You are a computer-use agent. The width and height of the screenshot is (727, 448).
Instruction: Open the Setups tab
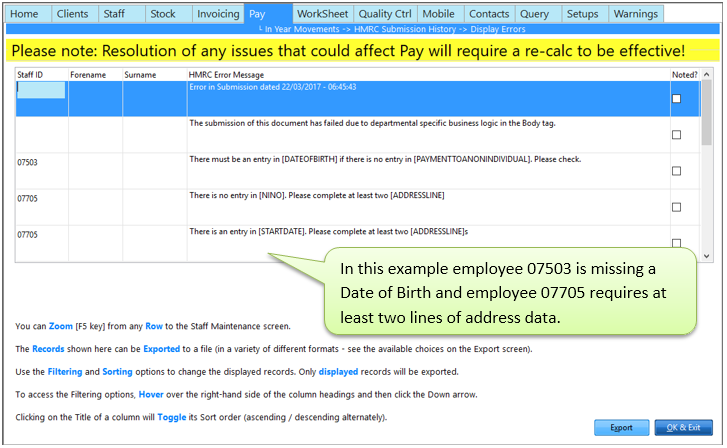pyautogui.click(x=581, y=14)
